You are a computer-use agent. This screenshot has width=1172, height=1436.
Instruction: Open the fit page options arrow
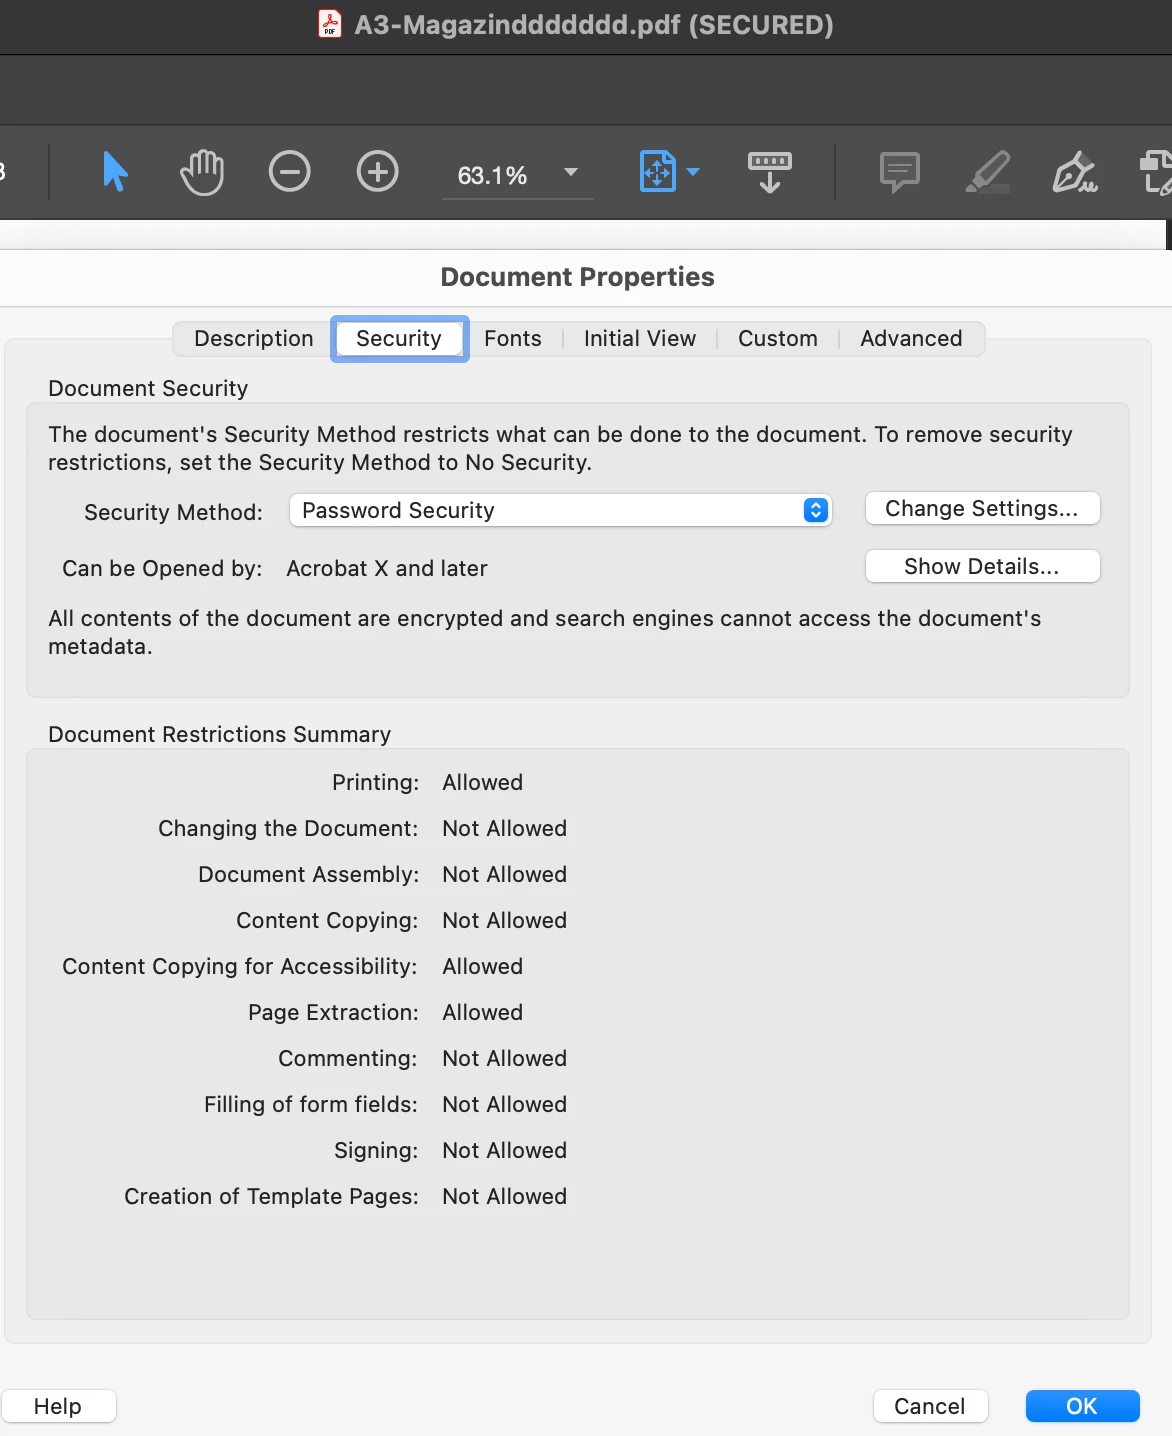pos(693,171)
